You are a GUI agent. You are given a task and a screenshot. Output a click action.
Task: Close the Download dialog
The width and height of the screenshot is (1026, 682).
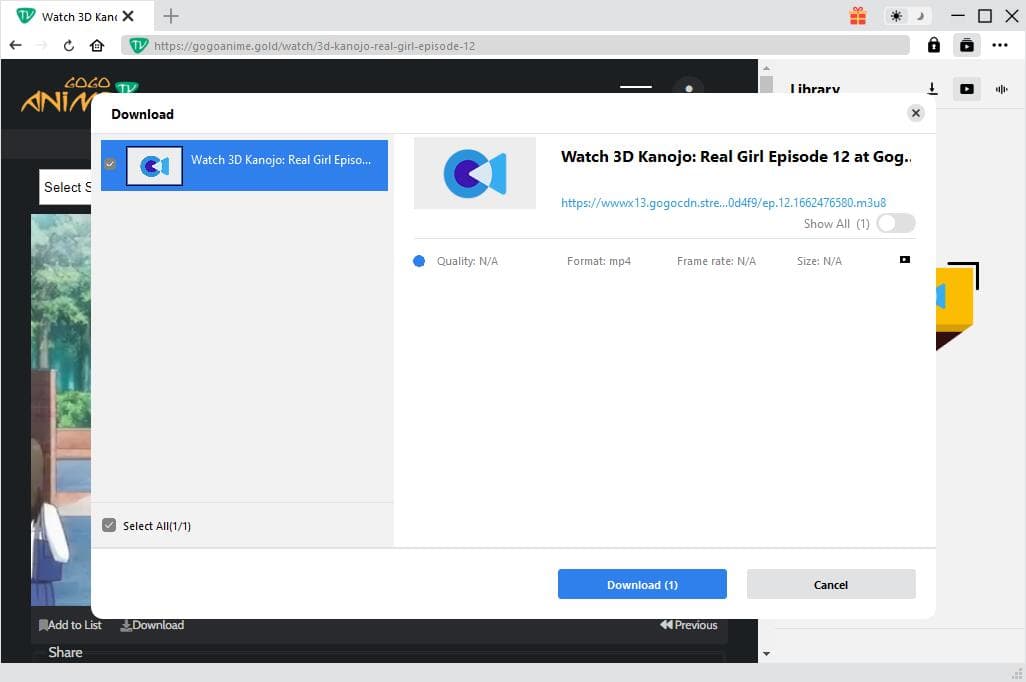915,113
